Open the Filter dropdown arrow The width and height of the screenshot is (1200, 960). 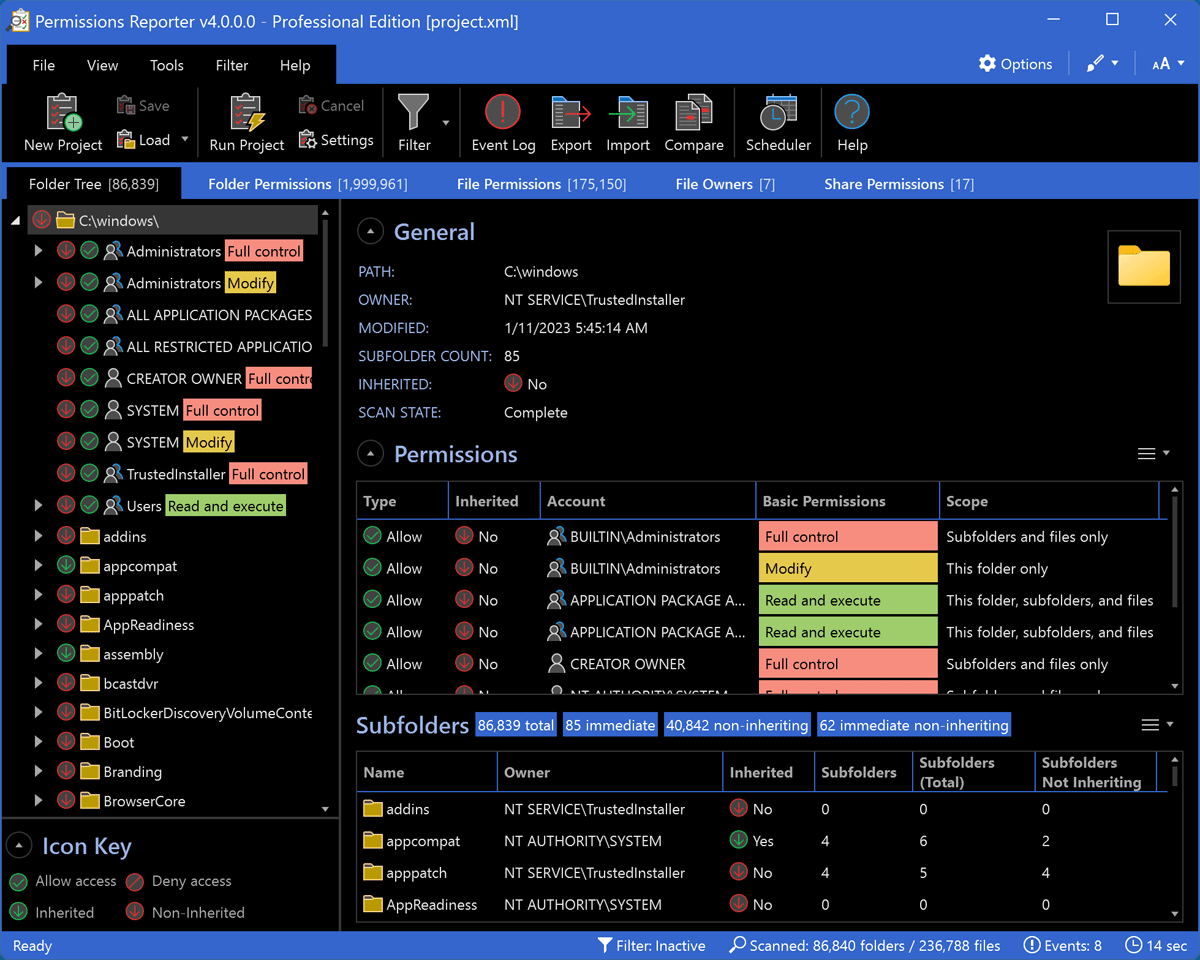tap(445, 123)
